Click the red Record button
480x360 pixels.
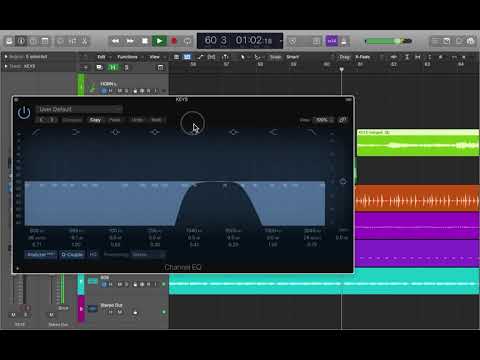(x=174, y=41)
